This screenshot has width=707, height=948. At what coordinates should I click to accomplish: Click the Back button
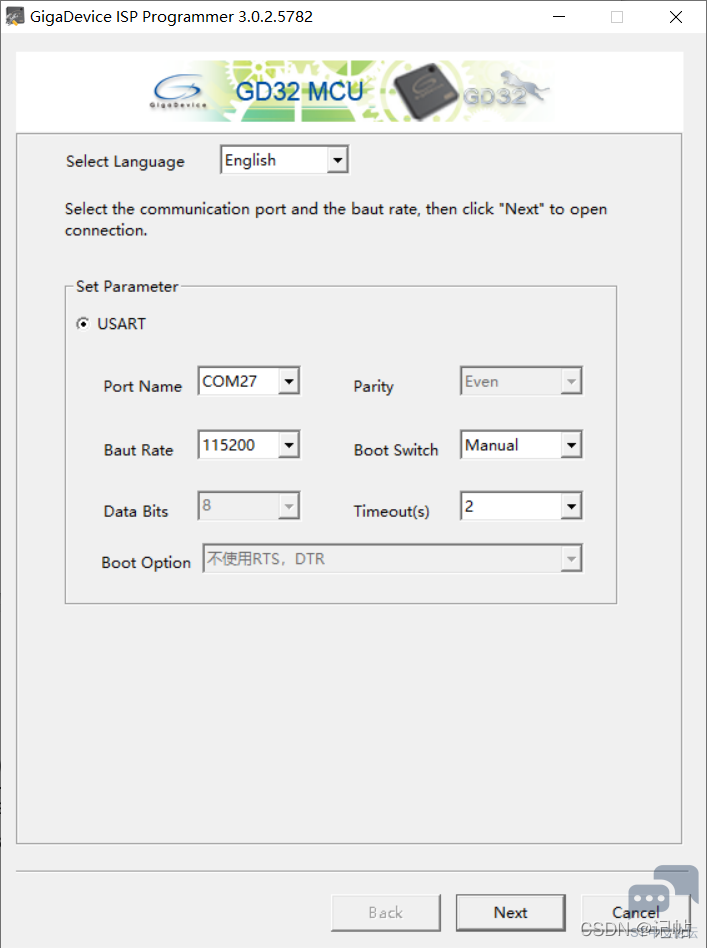(x=385, y=912)
